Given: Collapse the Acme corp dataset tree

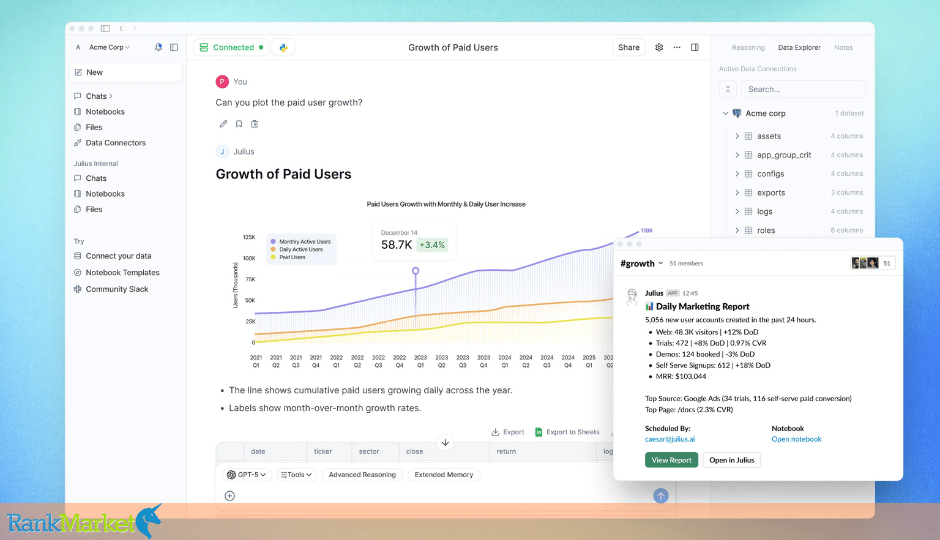Looking at the screenshot, I should [x=725, y=113].
